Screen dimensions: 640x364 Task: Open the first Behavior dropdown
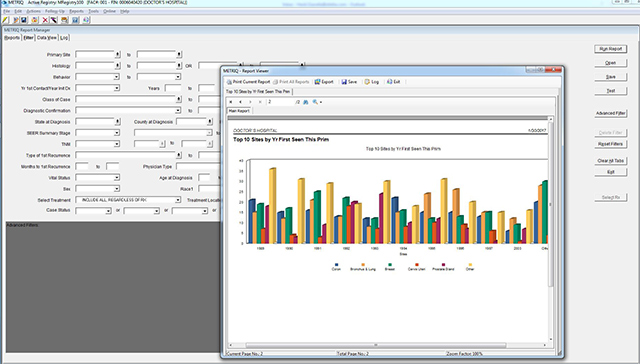(117, 77)
